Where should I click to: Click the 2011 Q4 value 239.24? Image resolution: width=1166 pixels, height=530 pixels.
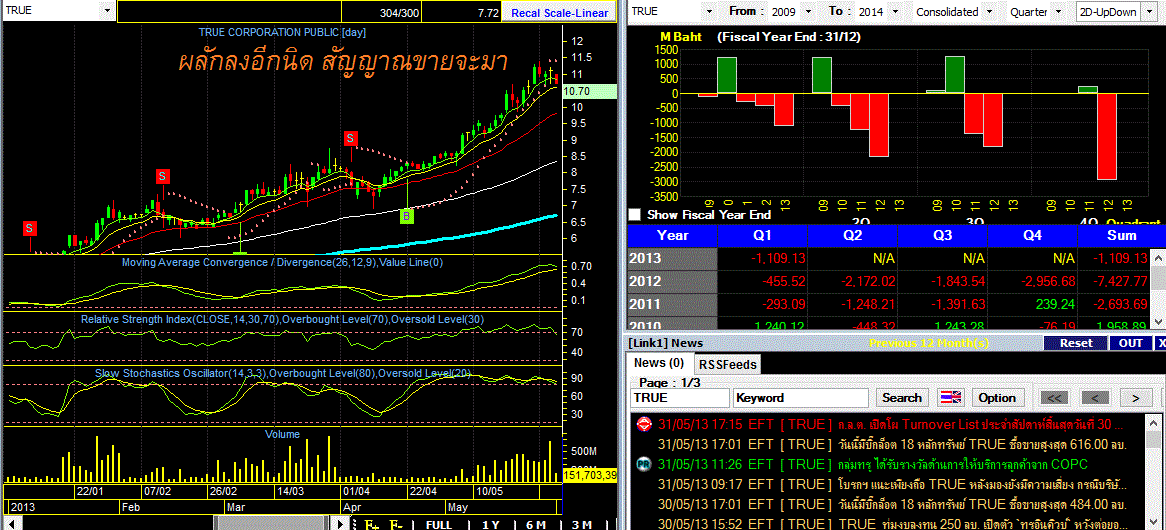1053,303
